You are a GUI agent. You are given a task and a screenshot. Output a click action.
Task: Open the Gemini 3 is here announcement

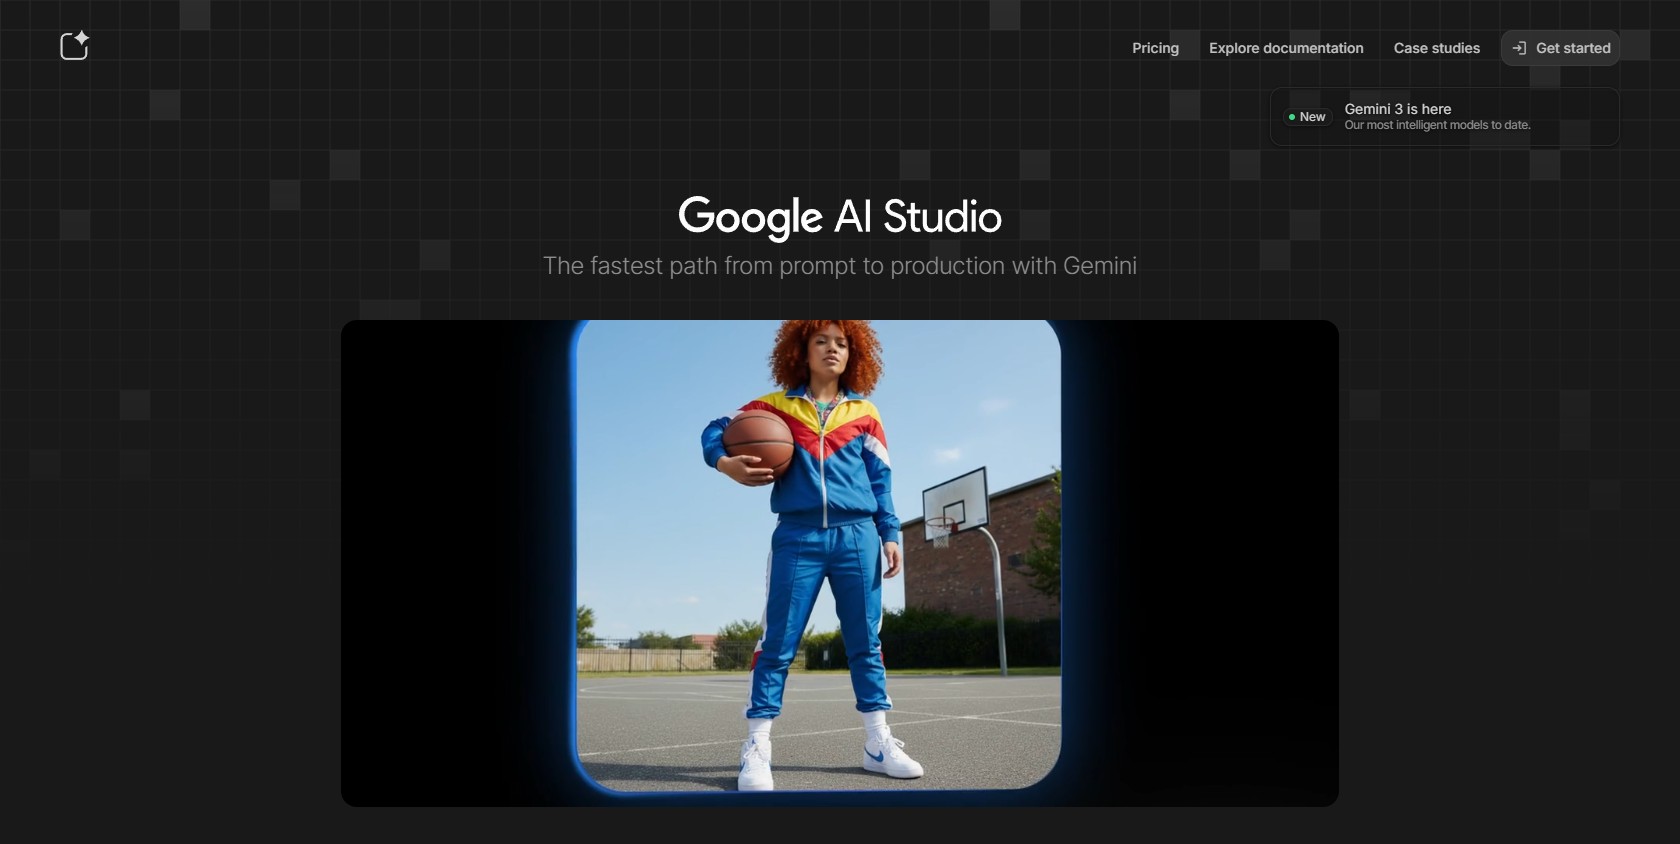point(1444,117)
